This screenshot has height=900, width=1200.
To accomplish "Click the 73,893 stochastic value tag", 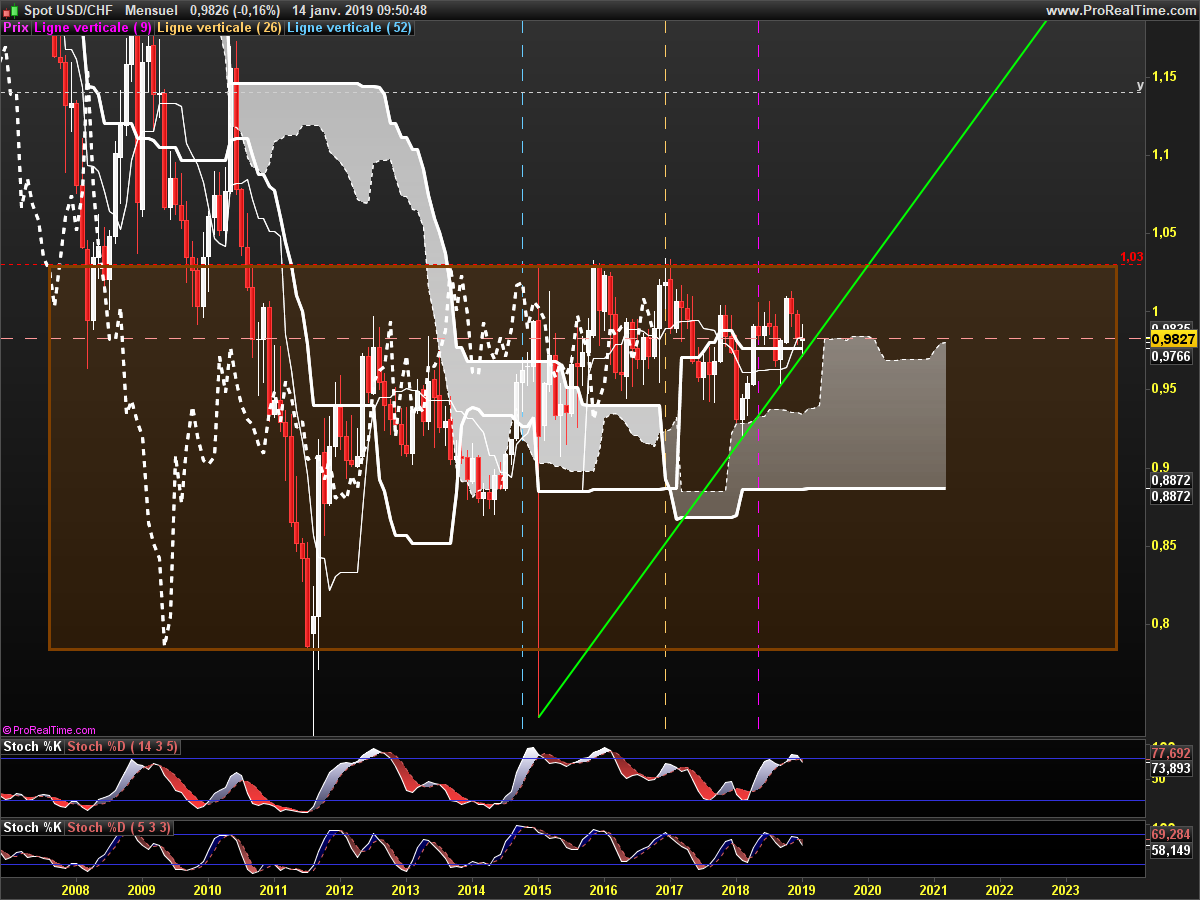I will click(1170, 768).
